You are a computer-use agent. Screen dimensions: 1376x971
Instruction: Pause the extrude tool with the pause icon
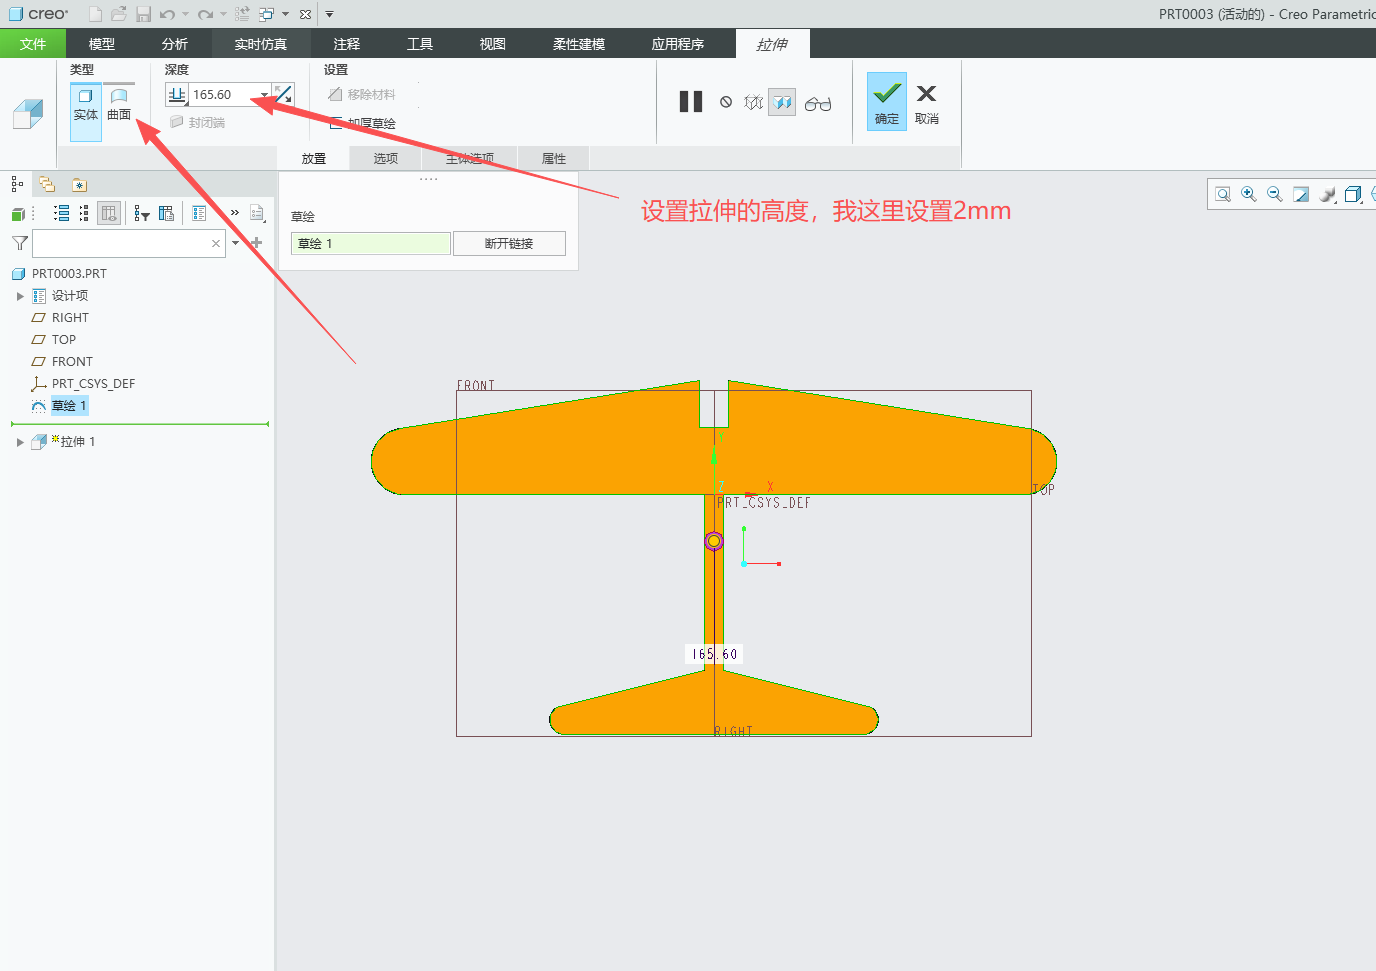(691, 102)
